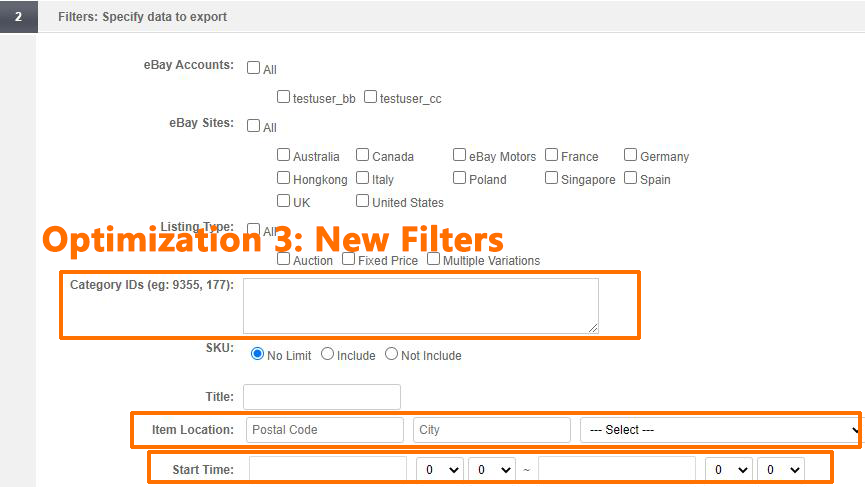Tick the testuser_cc account checkbox
The image size is (865, 487).
pyautogui.click(x=370, y=97)
